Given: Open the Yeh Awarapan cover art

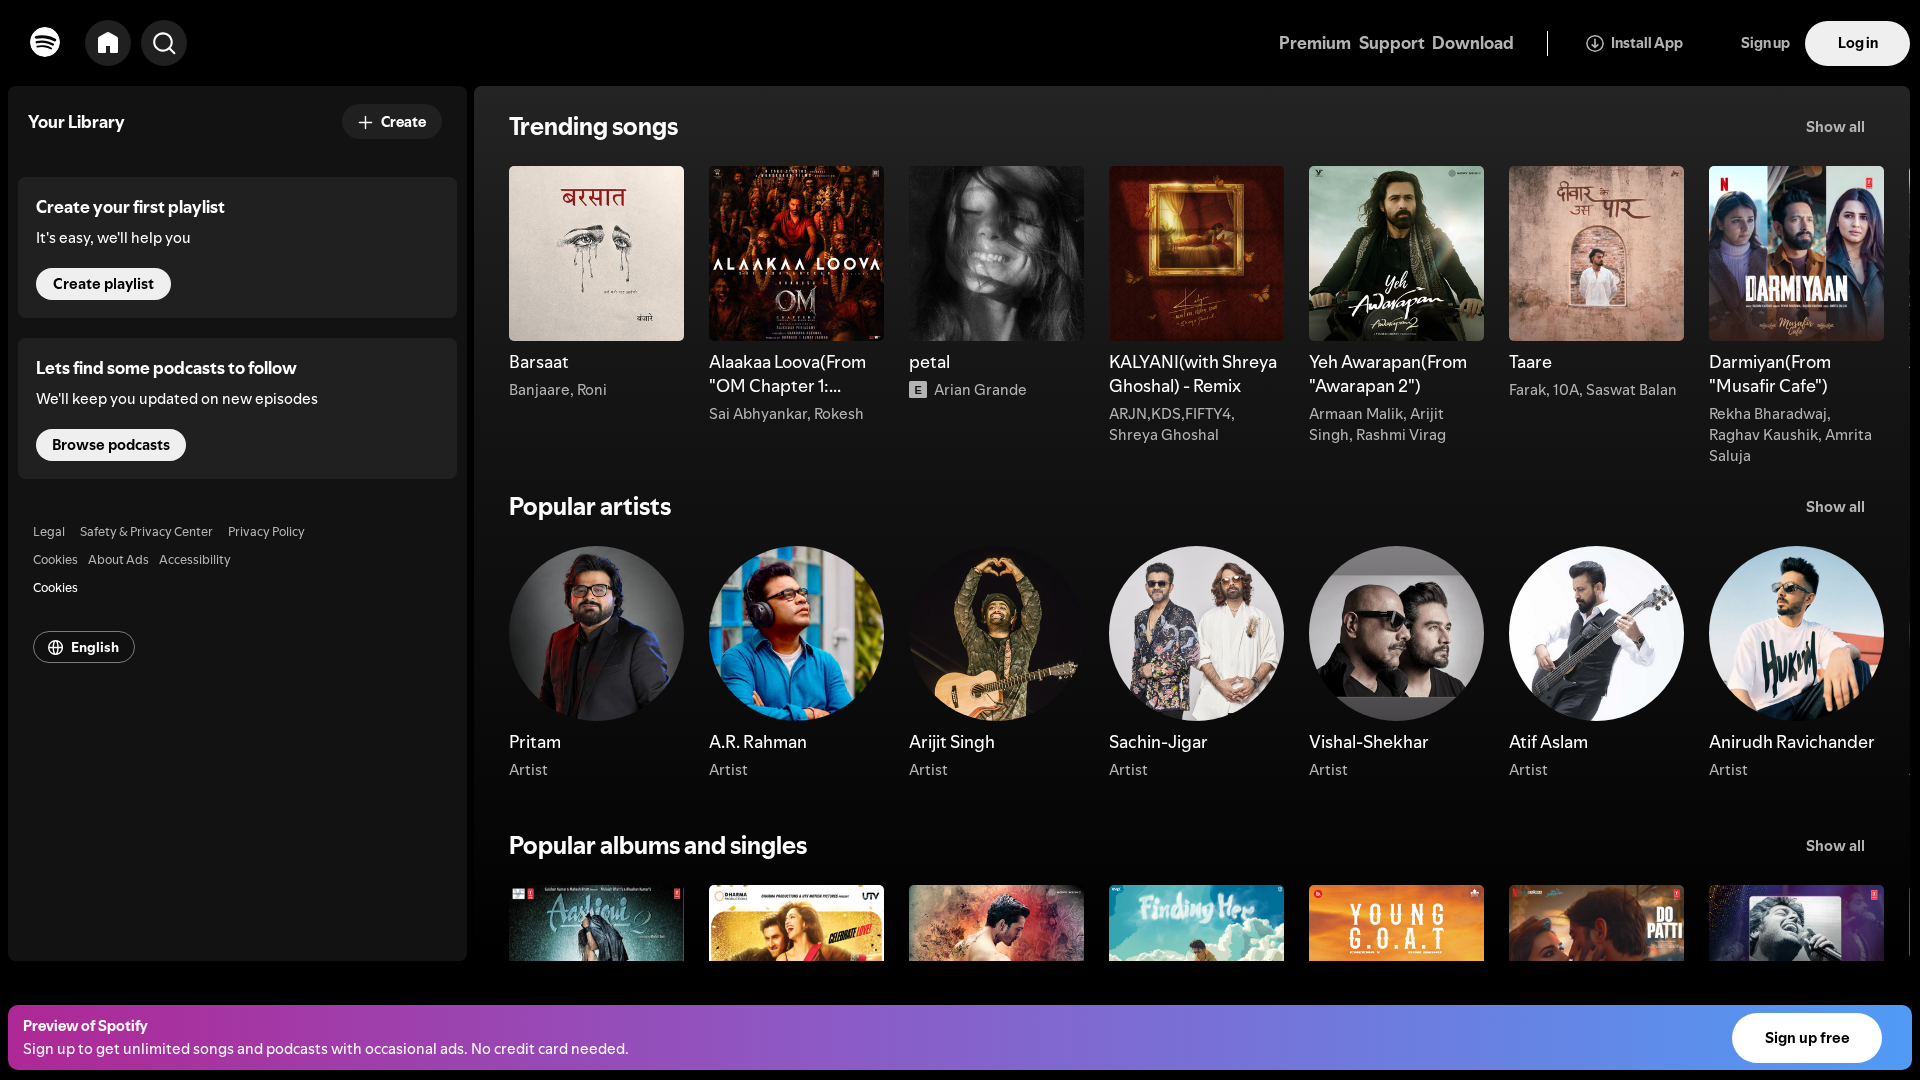Looking at the screenshot, I should point(1396,254).
